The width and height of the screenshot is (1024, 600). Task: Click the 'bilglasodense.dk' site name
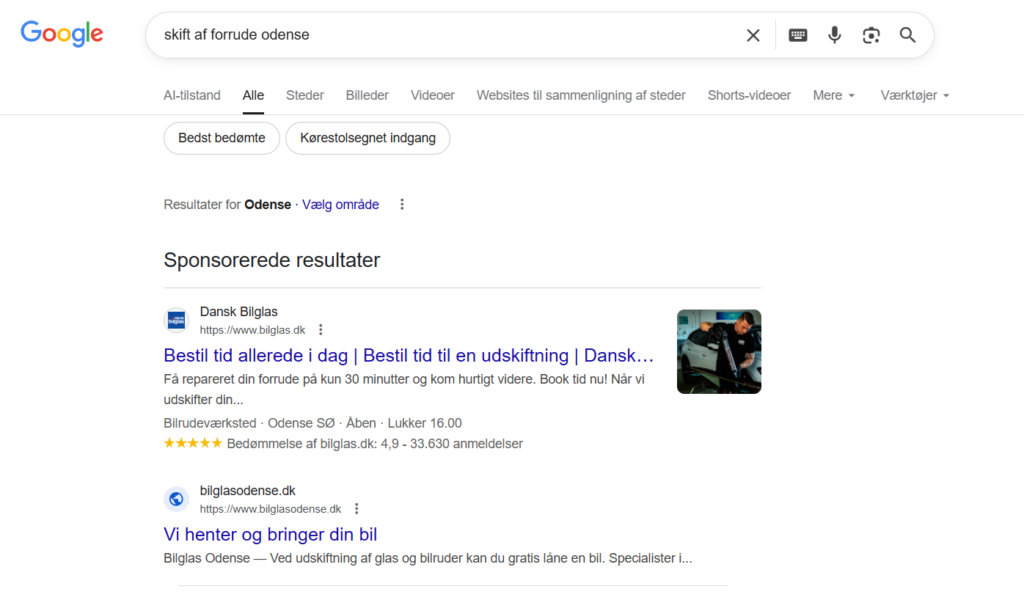(248, 491)
